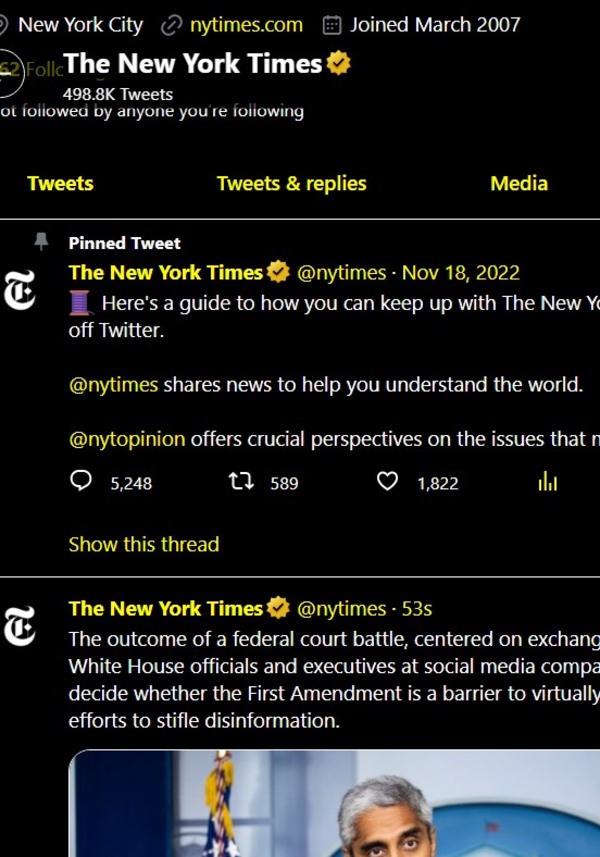Open the Nov 18, 2022 tweet timestamp
Image resolution: width=600 pixels, height=857 pixels.
(460, 273)
